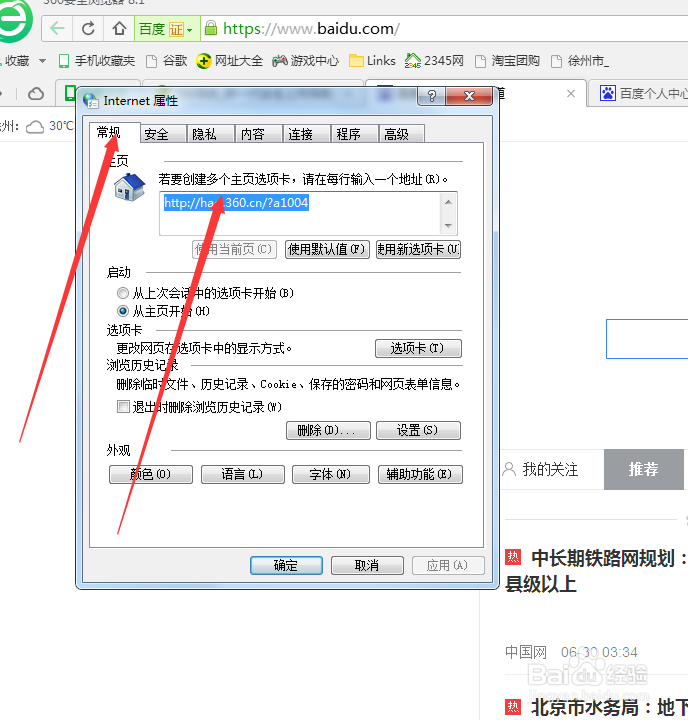Viewport: 688px width, 720px height.
Task: Open 淘宝团购 bookmark
Action: [x=507, y=61]
